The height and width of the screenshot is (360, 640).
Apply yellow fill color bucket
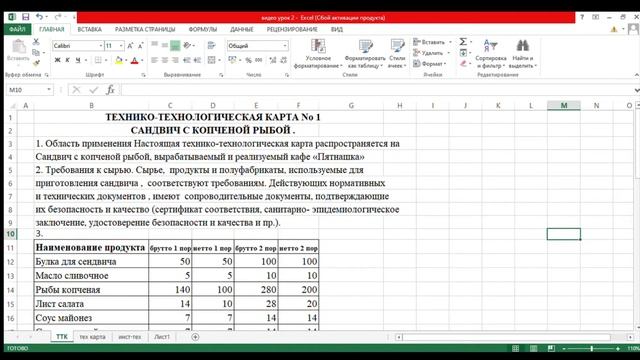[x=118, y=60]
